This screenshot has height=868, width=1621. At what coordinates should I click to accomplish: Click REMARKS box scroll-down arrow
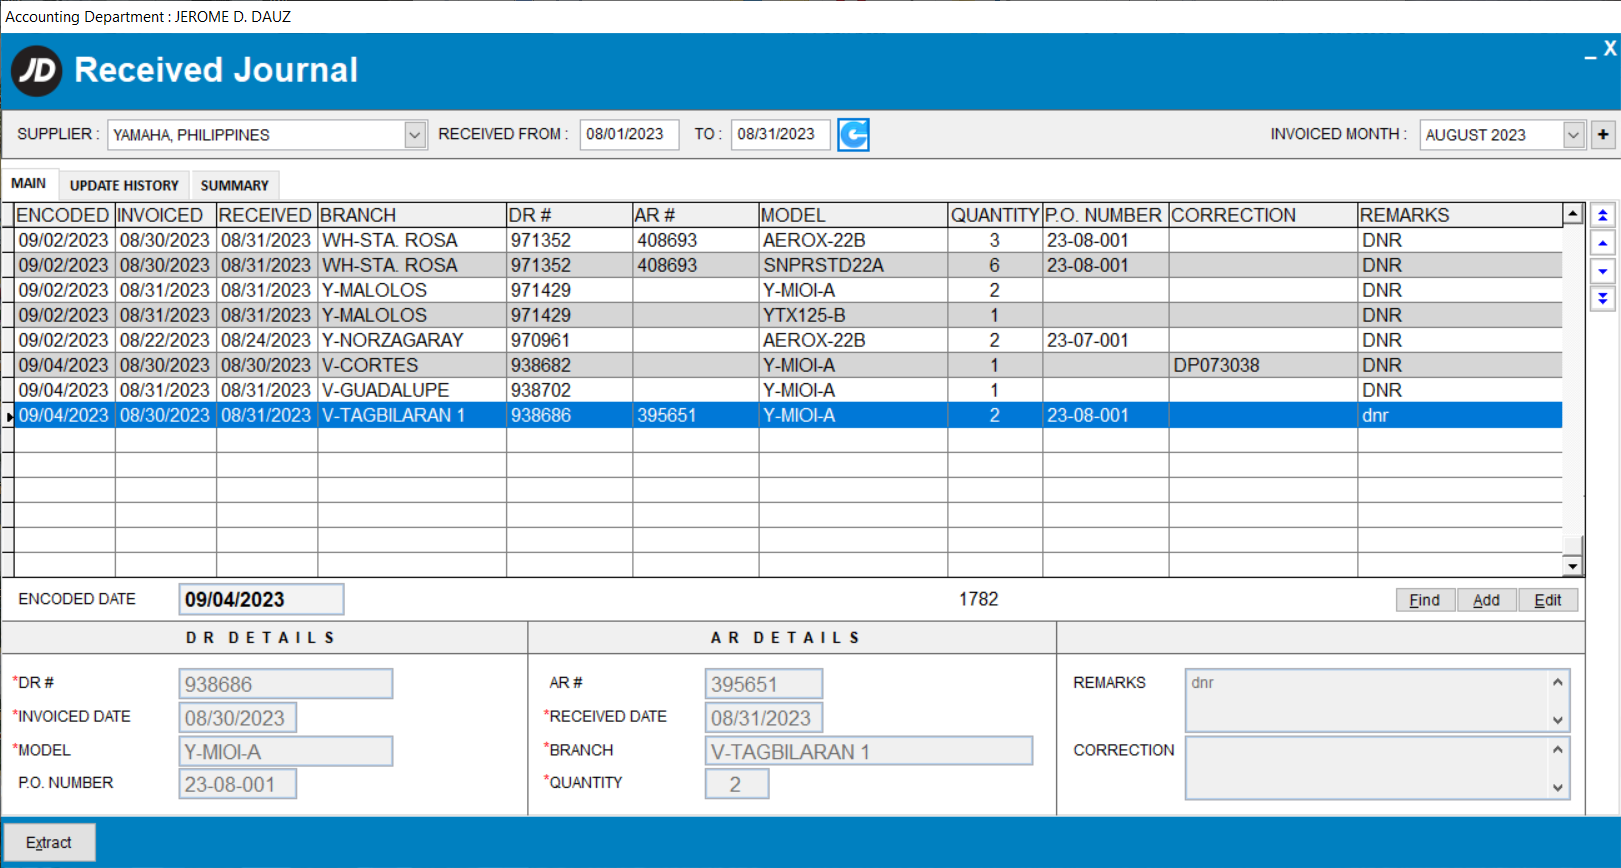pos(1558,720)
